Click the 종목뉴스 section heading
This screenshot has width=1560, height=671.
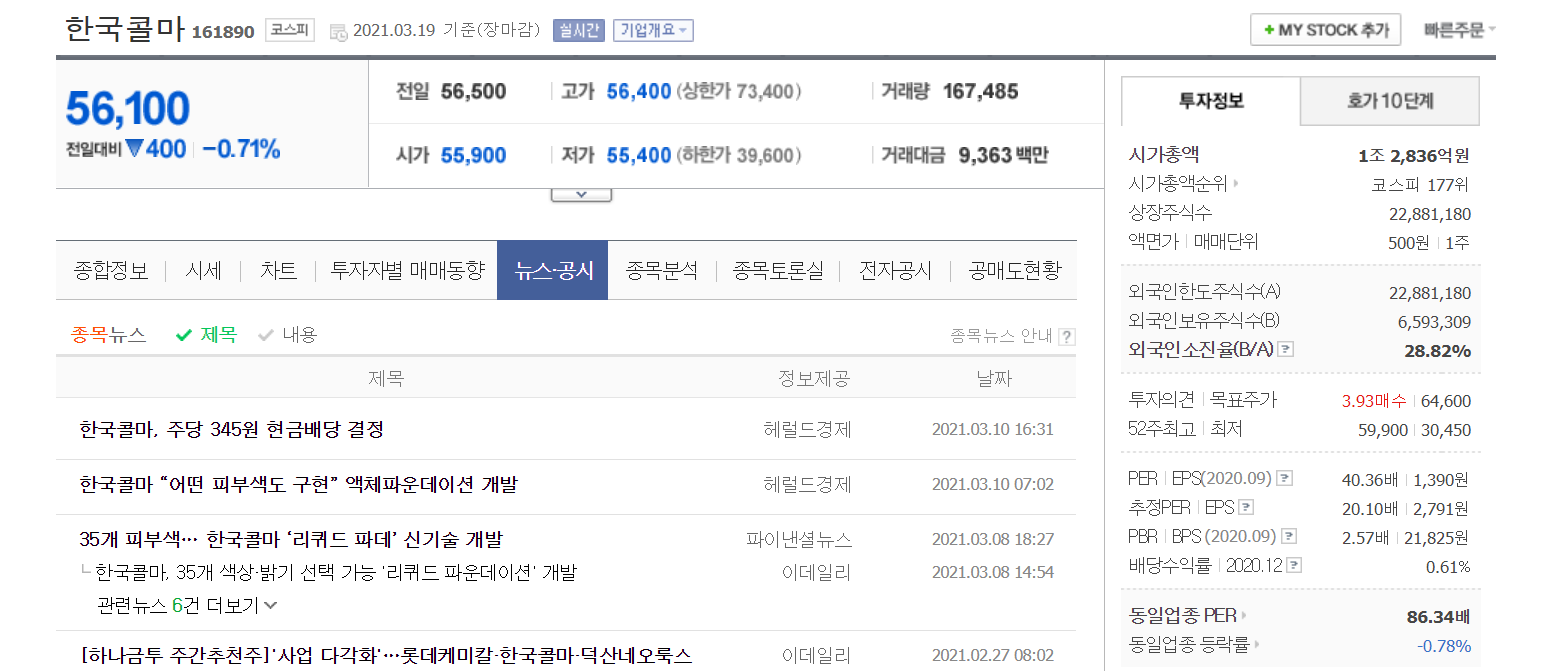tap(109, 336)
